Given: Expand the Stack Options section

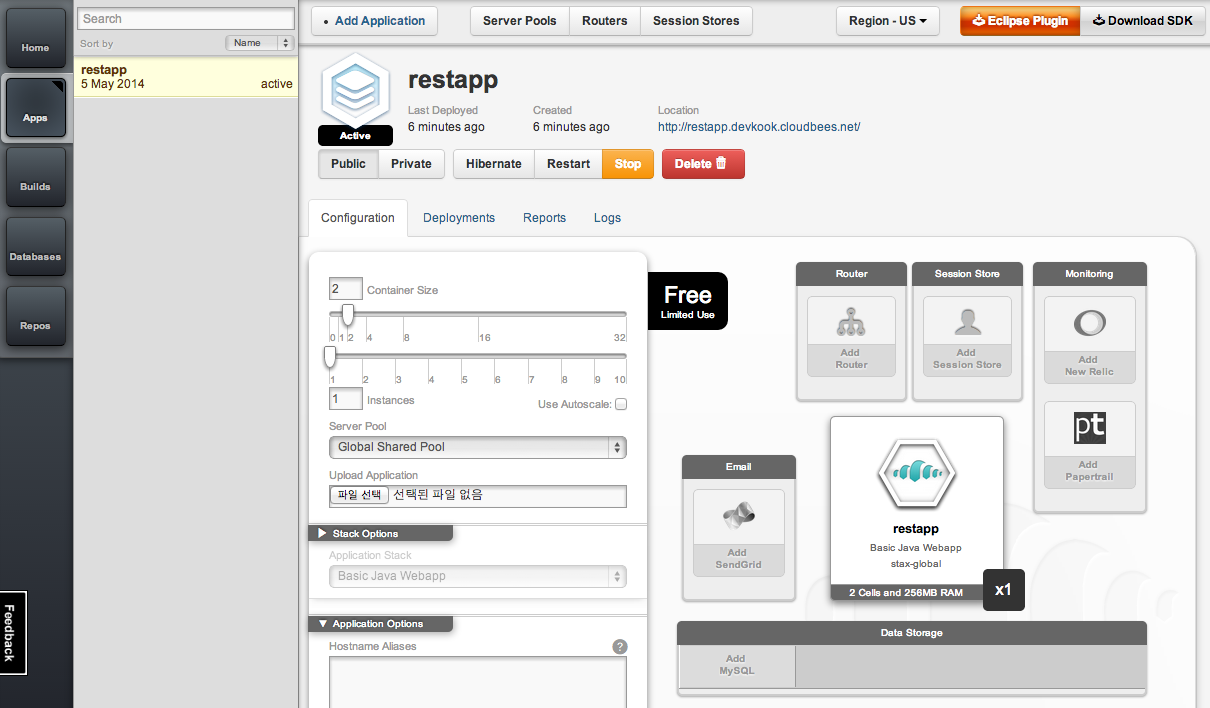Looking at the screenshot, I should point(380,533).
